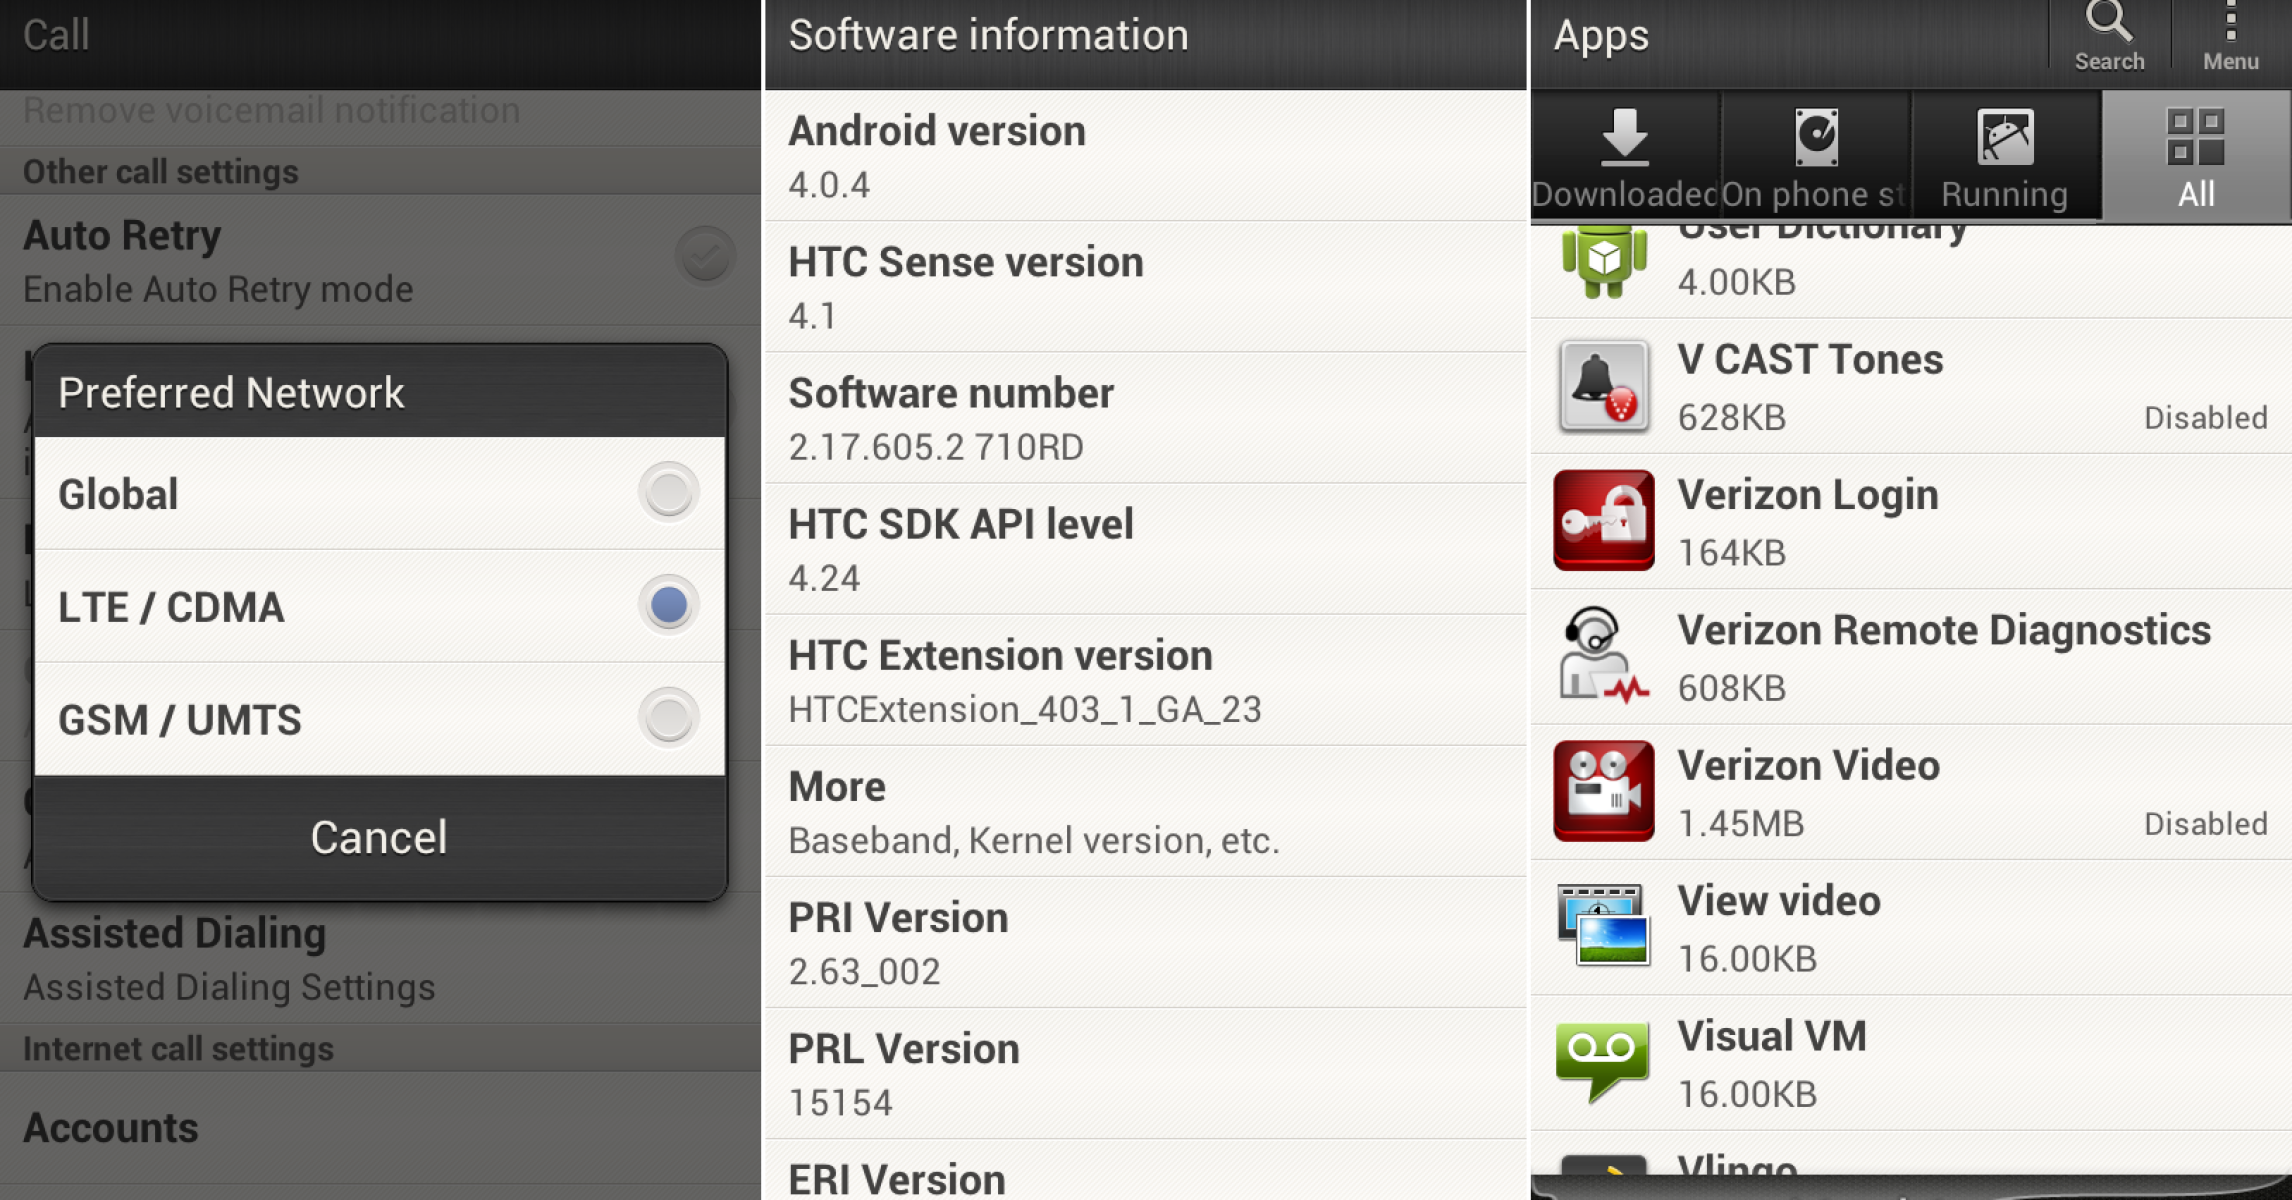Tap the View video app icon
Image resolution: width=2292 pixels, height=1200 pixels.
coord(1603,926)
